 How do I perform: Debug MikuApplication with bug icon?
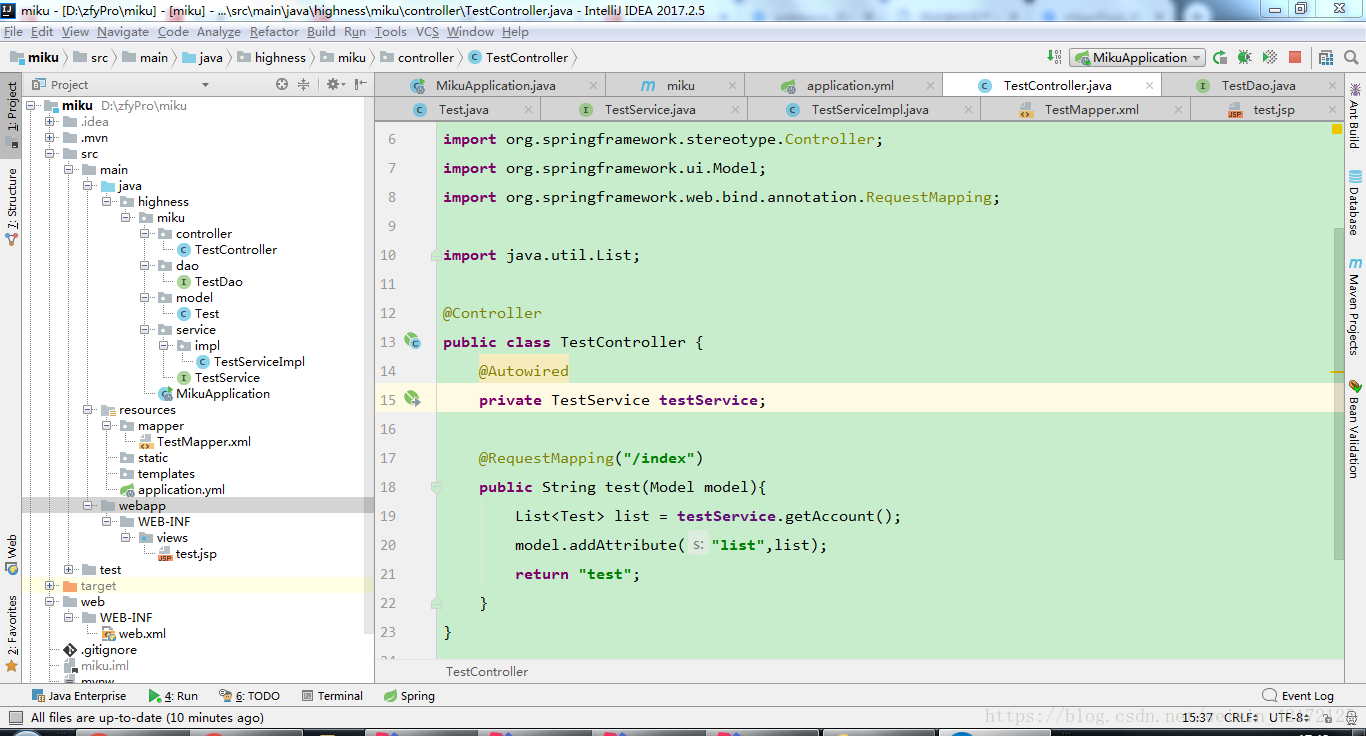(1245, 57)
